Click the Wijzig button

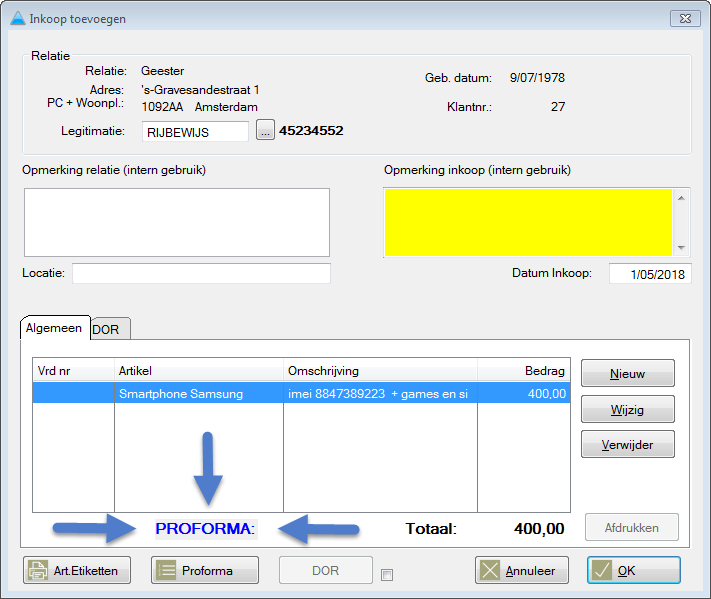coord(627,409)
